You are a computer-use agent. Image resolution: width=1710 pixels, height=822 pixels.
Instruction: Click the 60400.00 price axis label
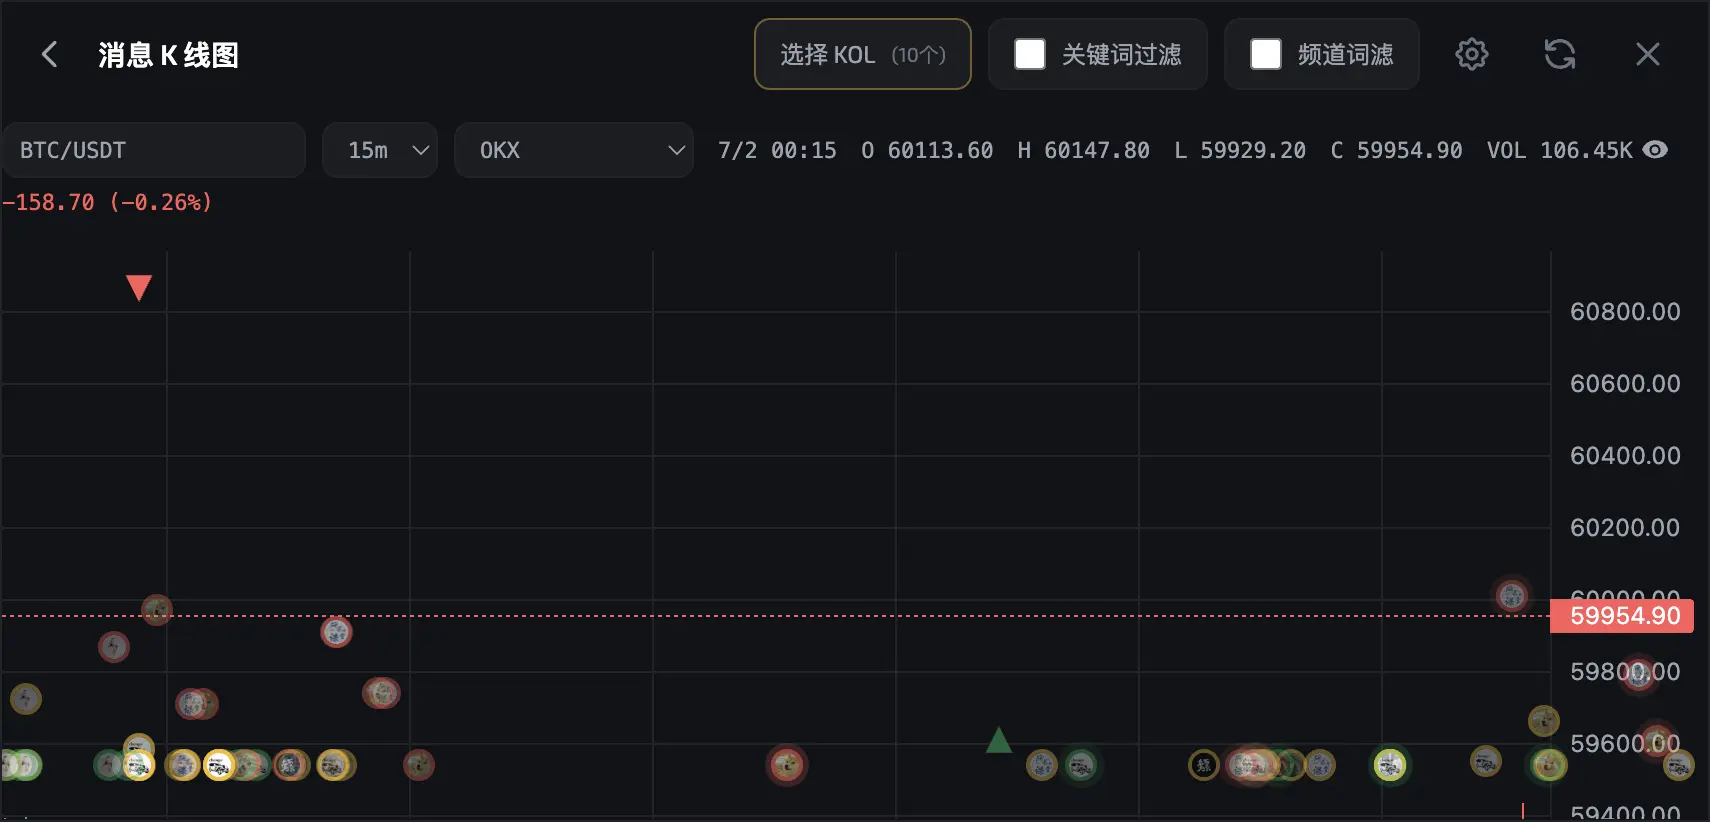click(x=1625, y=456)
